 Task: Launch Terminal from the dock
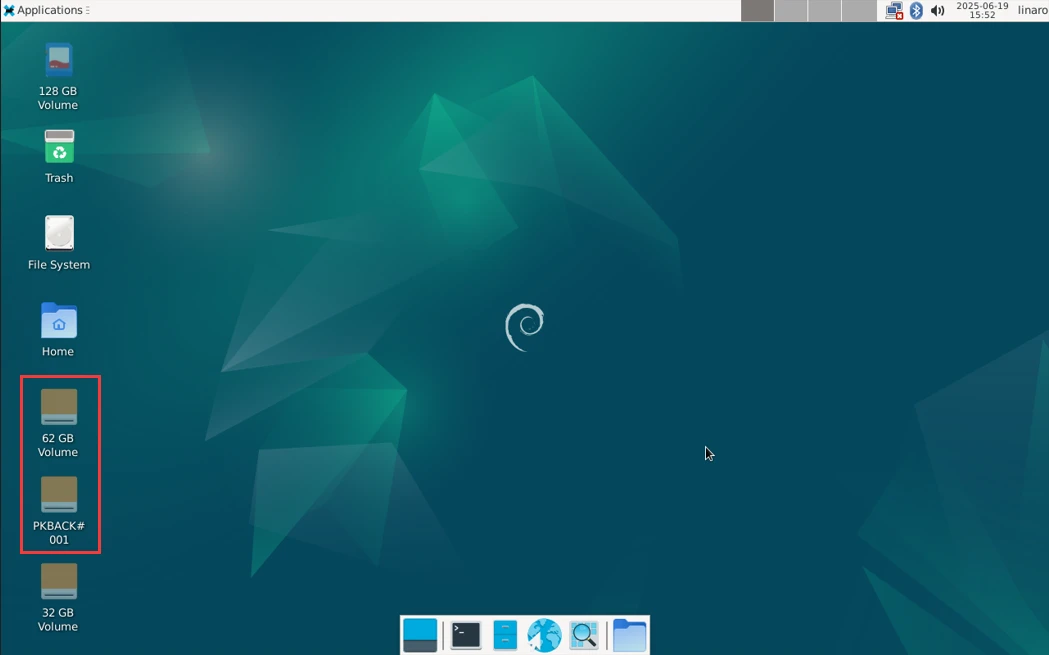466,635
